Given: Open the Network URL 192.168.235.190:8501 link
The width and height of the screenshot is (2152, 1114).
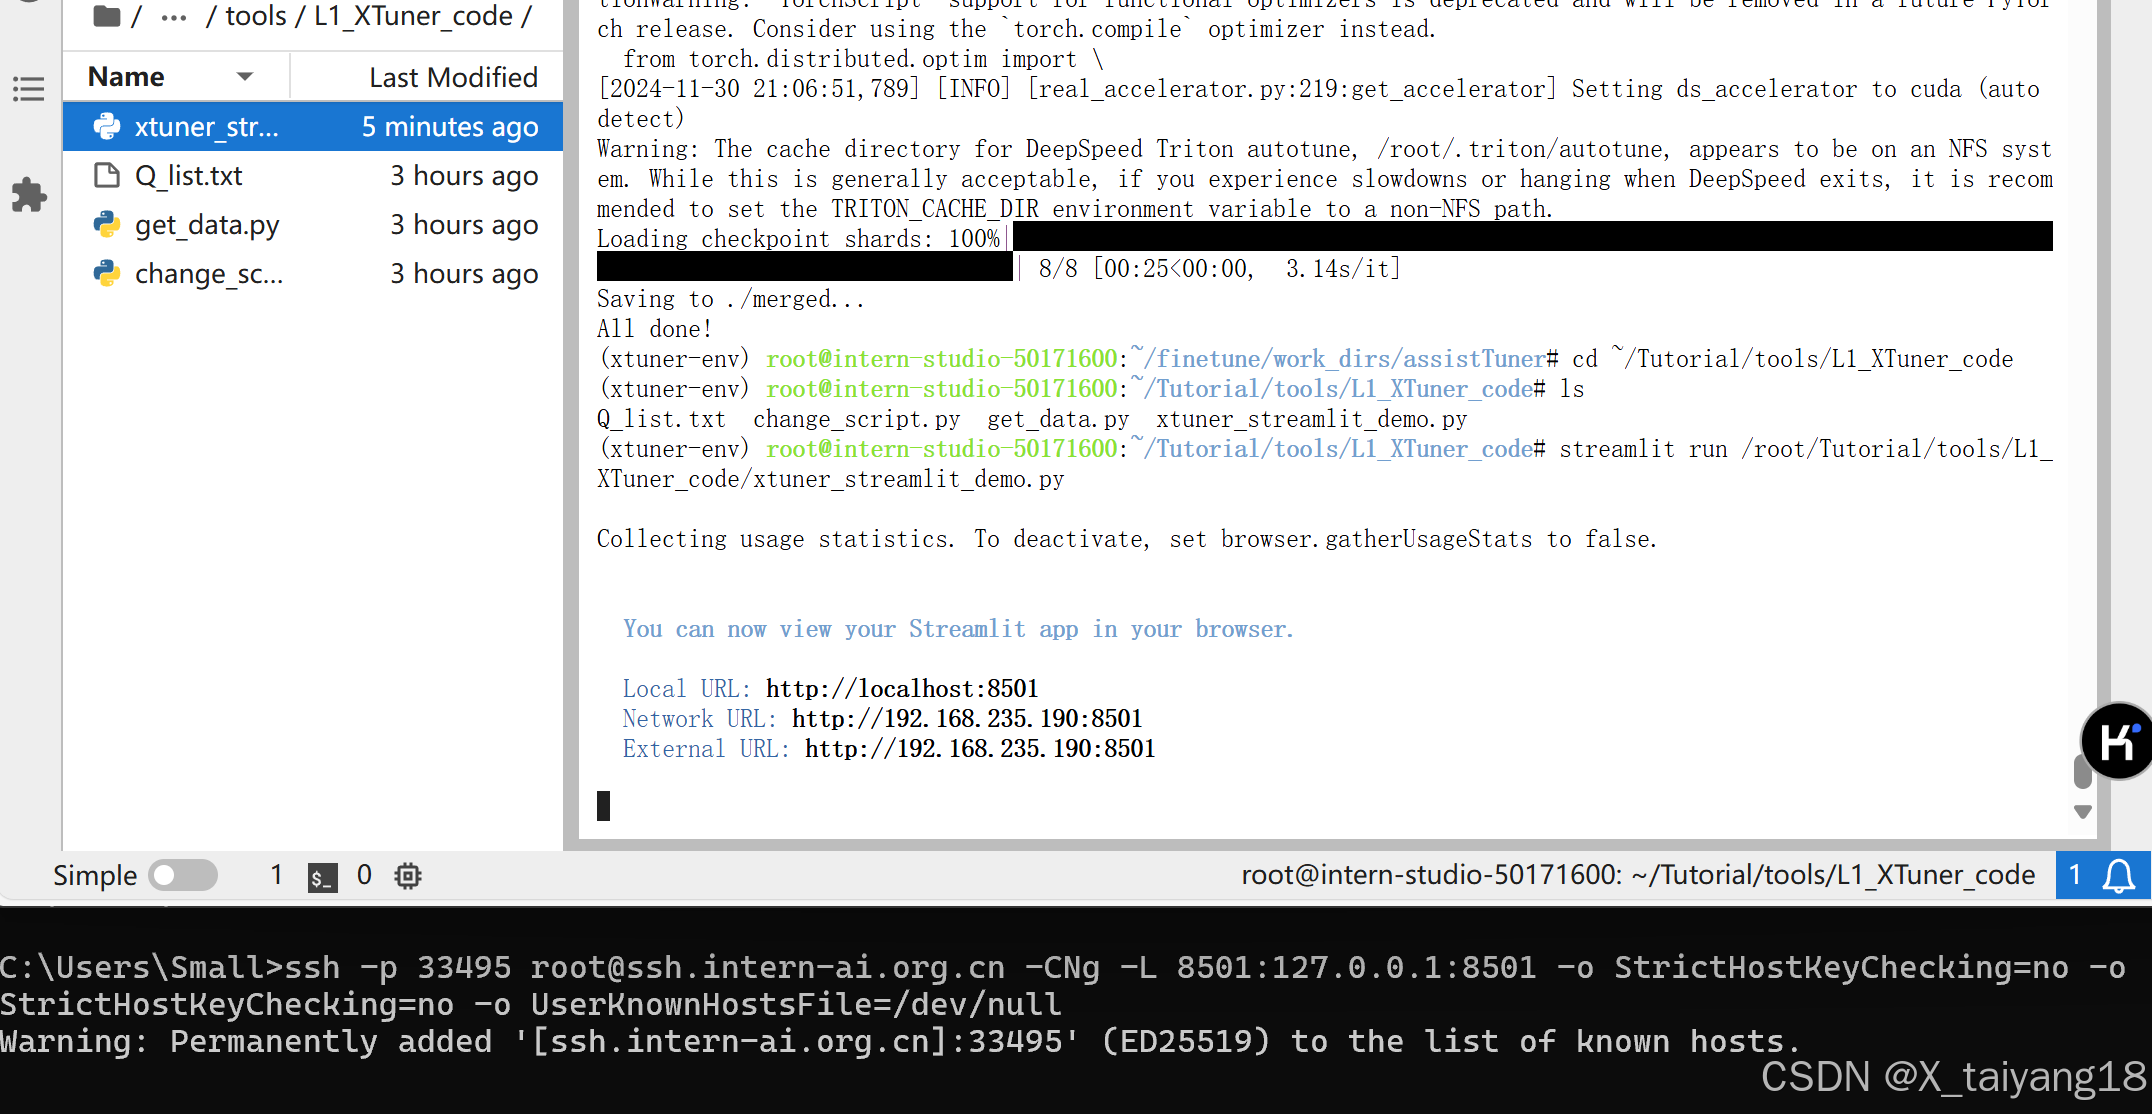Looking at the screenshot, I should (966, 719).
